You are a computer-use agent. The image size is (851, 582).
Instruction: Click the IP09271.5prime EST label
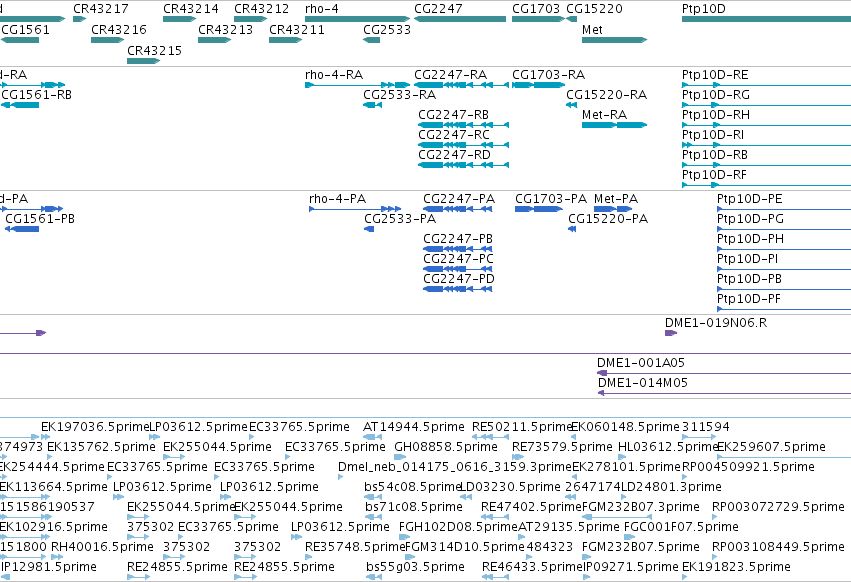click(631, 567)
